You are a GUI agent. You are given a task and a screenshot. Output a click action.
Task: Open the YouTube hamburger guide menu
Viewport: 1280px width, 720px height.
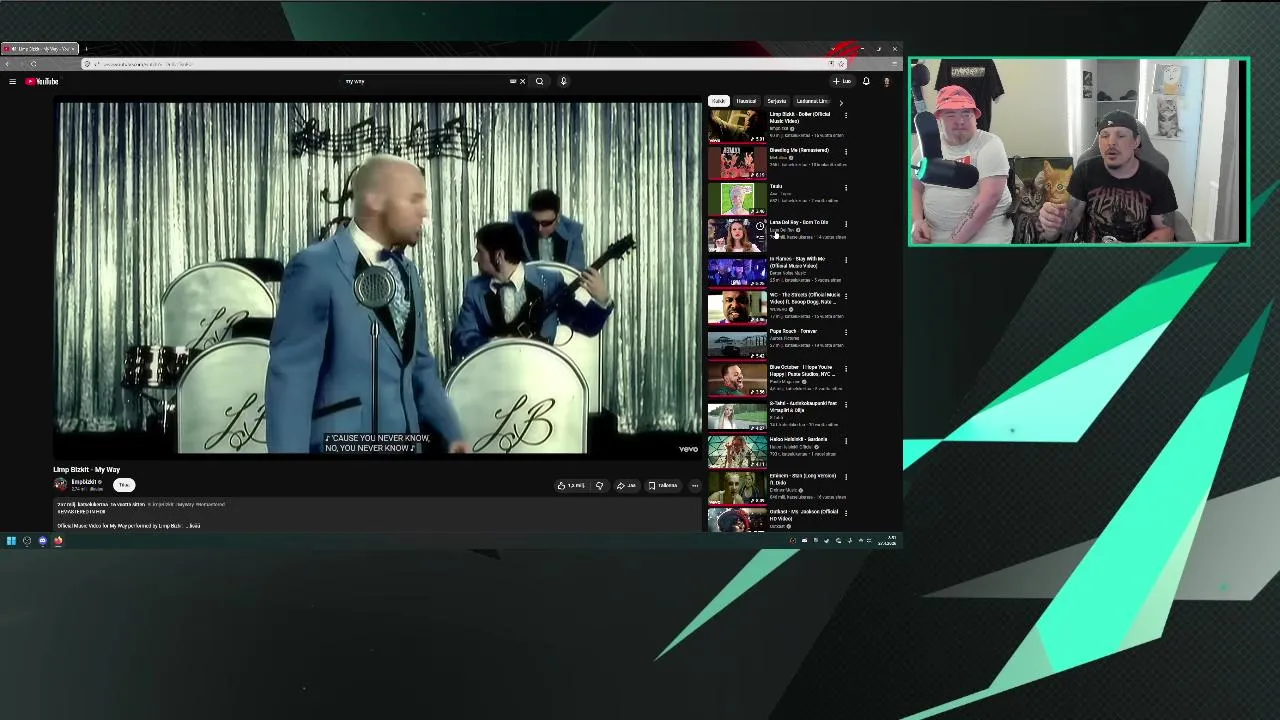tap(12, 81)
